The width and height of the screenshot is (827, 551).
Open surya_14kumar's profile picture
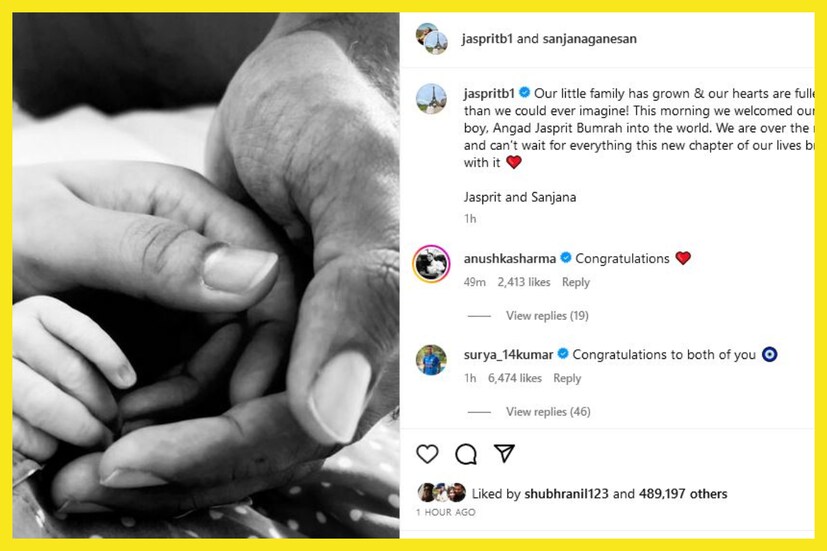[x=431, y=360]
